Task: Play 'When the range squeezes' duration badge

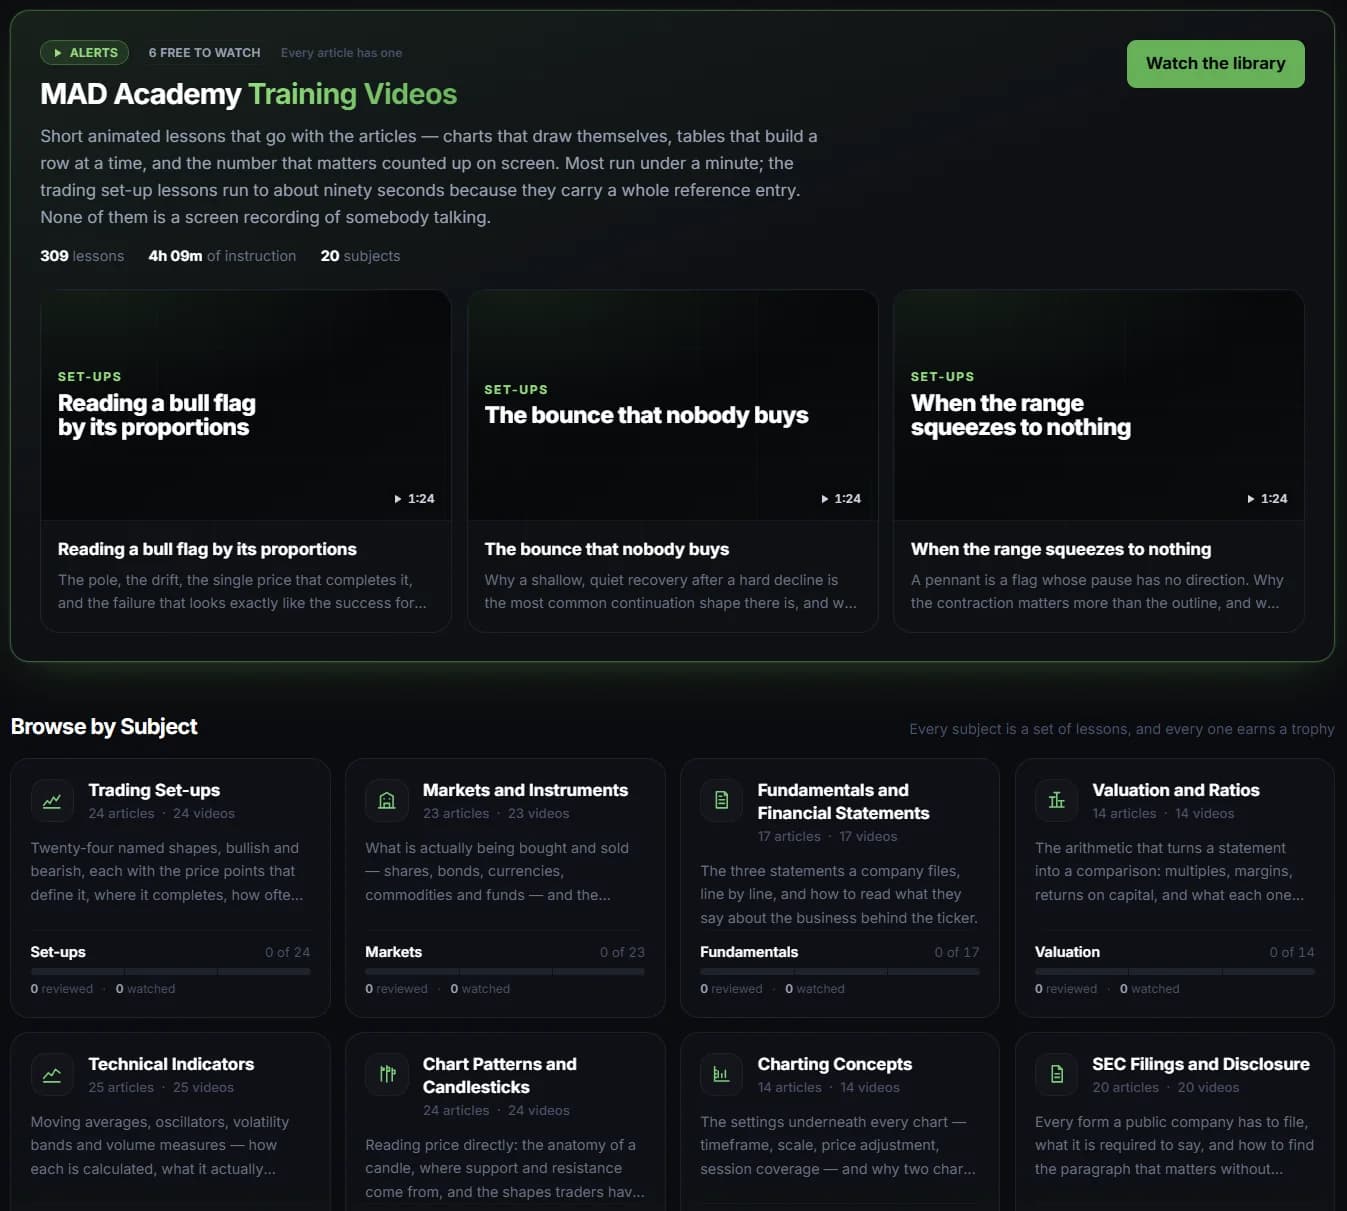Action: click(1267, 499)
